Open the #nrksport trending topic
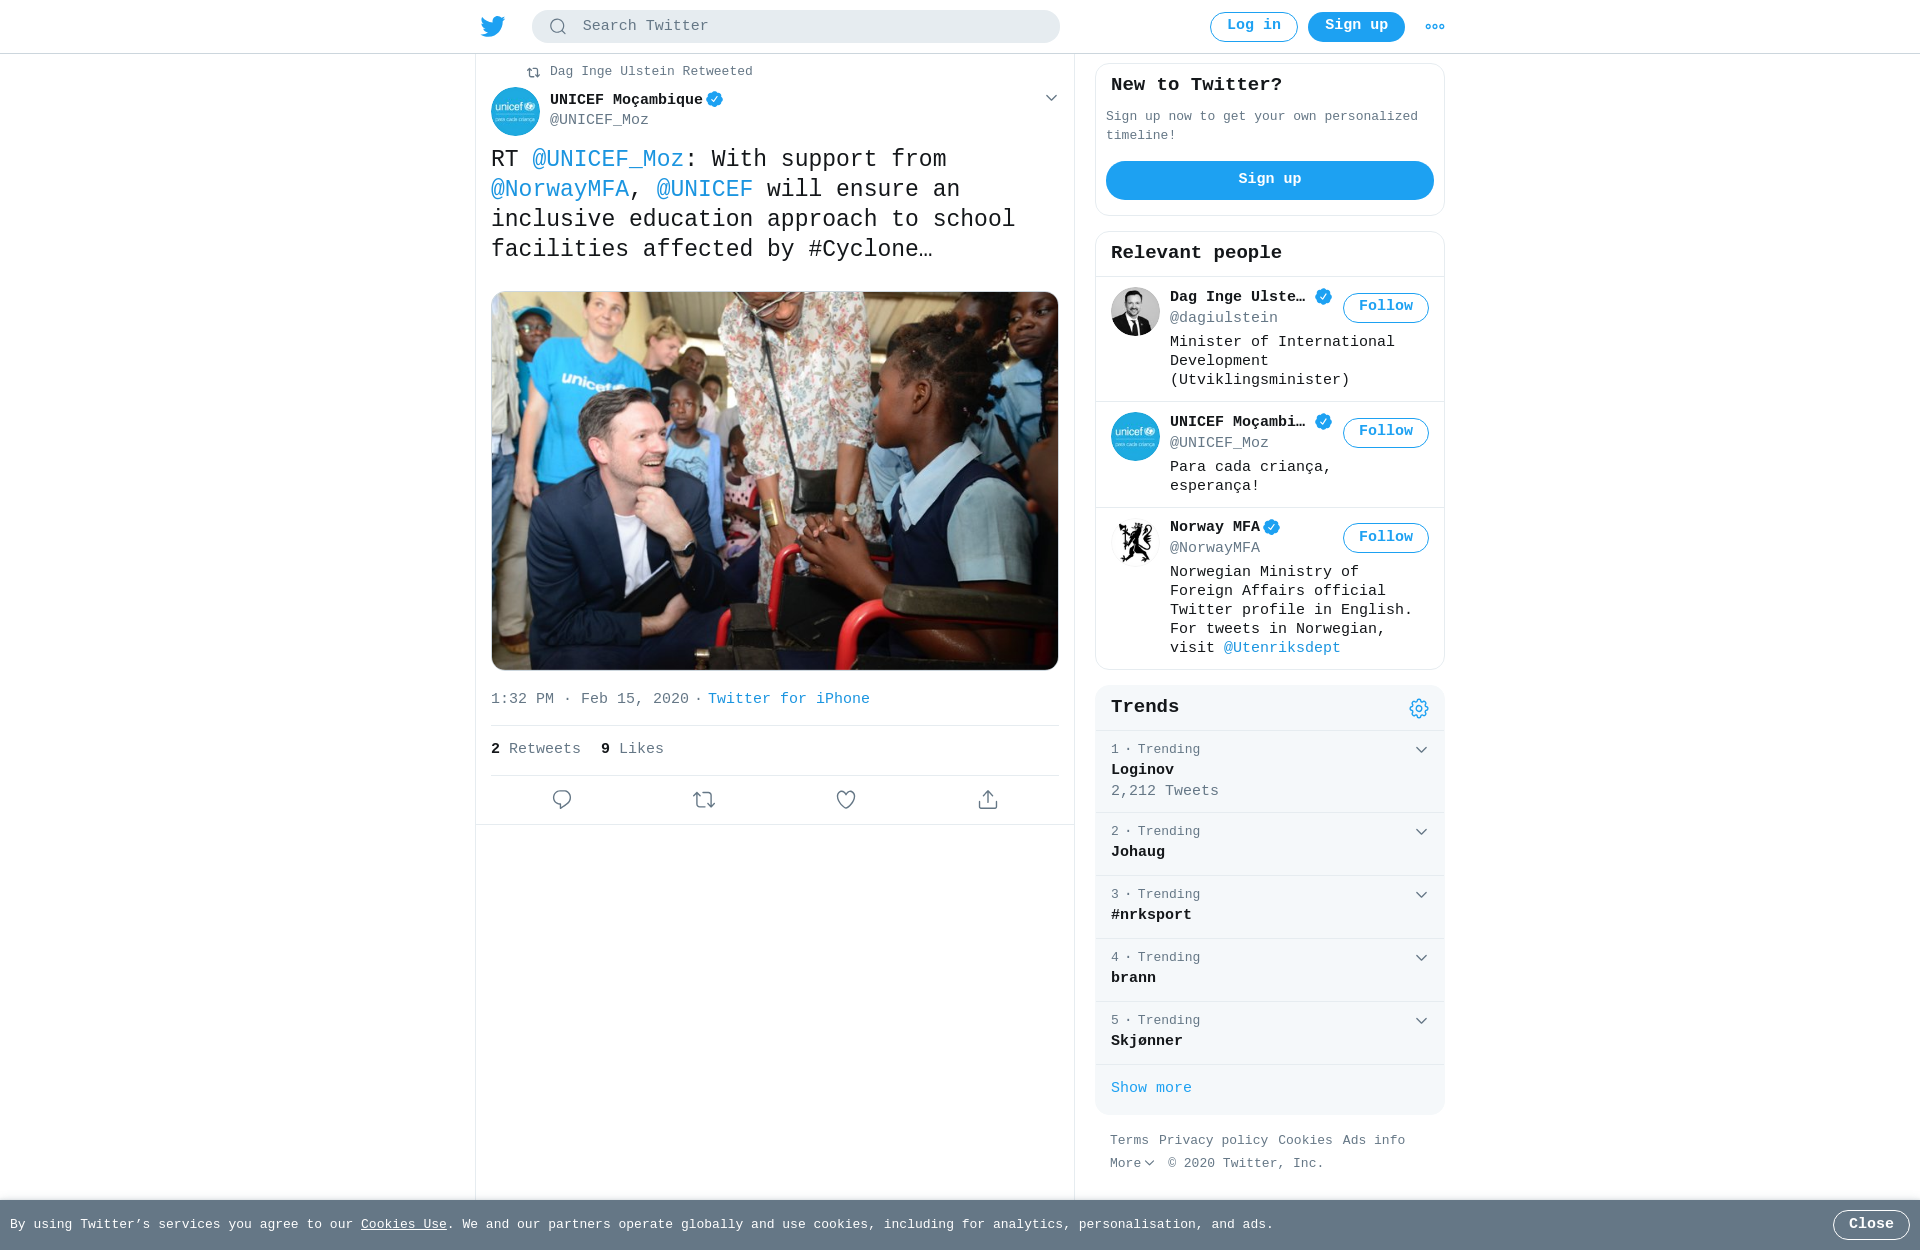1920x1250 pixels. tap(1151, 915)
